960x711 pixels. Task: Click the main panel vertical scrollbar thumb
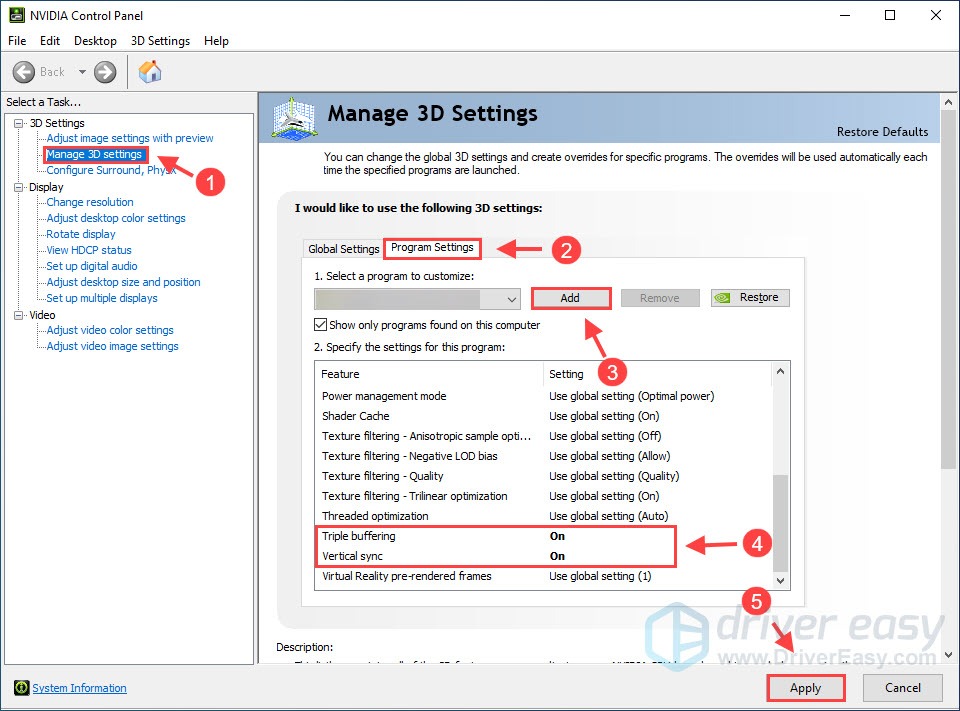tap(948, 290)
